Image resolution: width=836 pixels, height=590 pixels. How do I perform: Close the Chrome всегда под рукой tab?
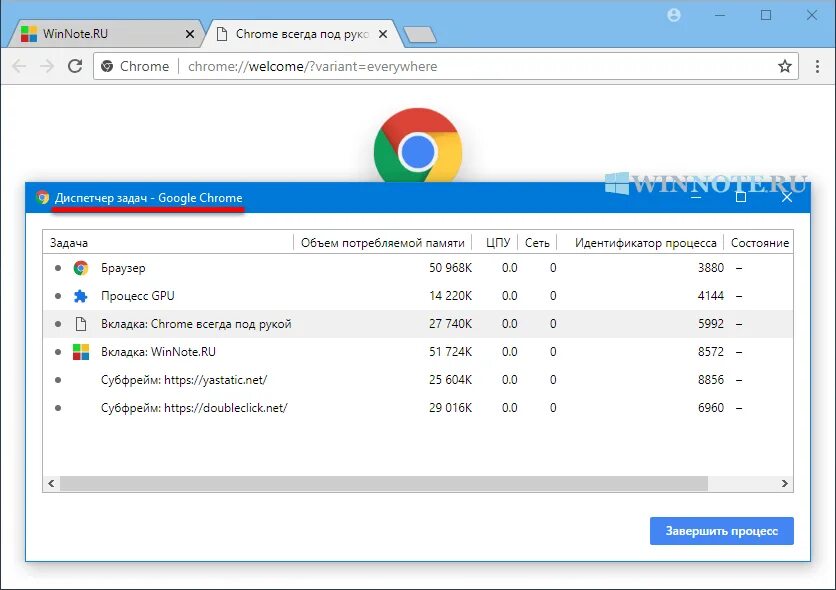[x=383, y=34]
